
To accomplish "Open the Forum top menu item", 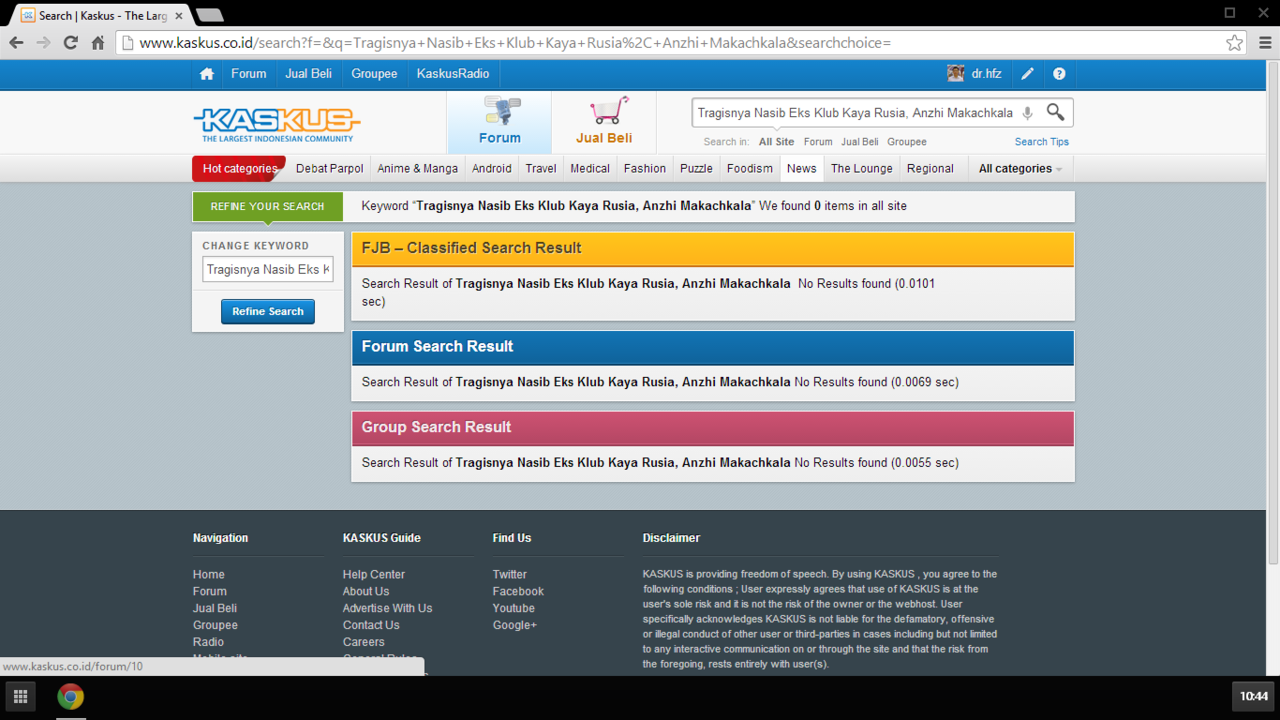I will 249,74.
